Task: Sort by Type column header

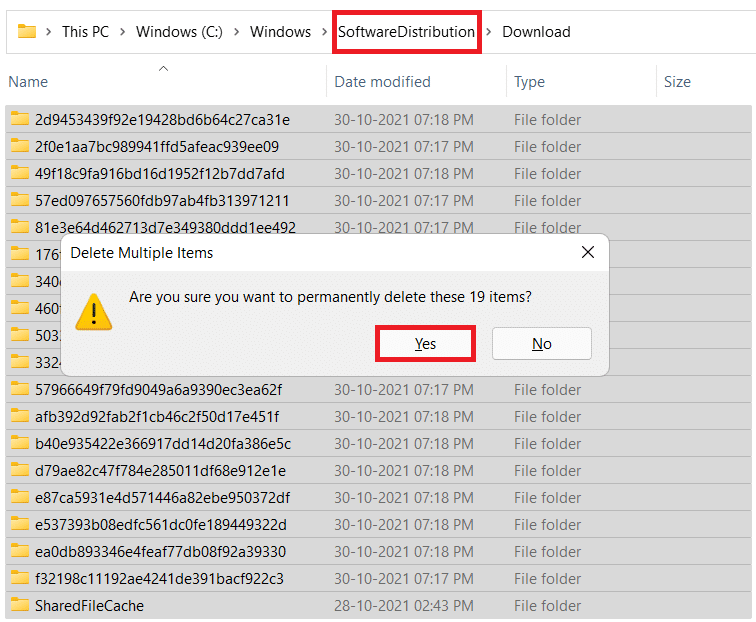Action: pos(529,82)
